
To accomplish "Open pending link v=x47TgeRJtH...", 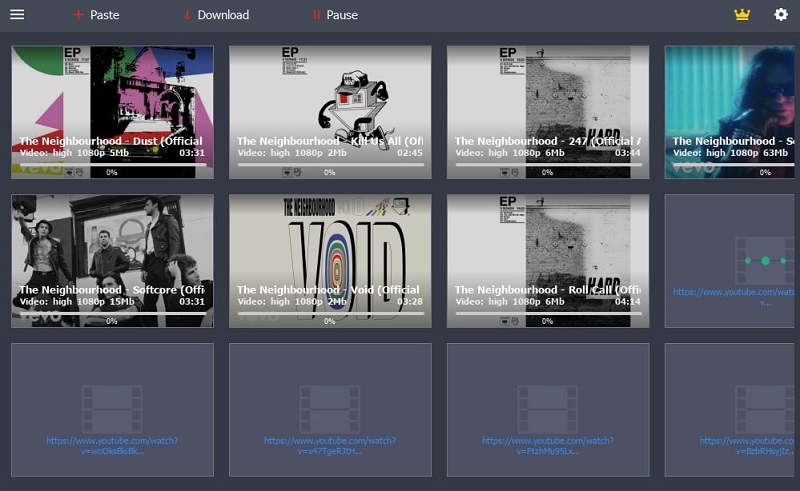I will (x=330, y=446).
